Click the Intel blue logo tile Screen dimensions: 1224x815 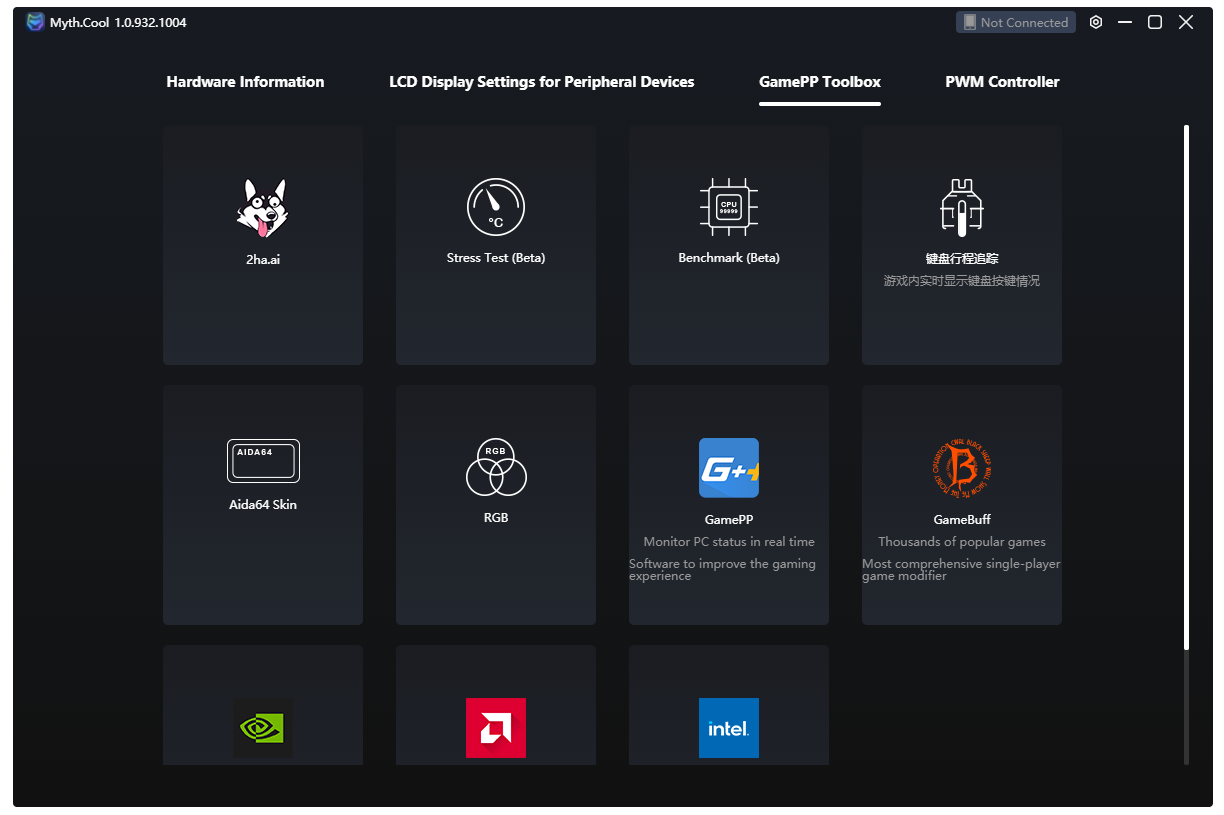729,728
